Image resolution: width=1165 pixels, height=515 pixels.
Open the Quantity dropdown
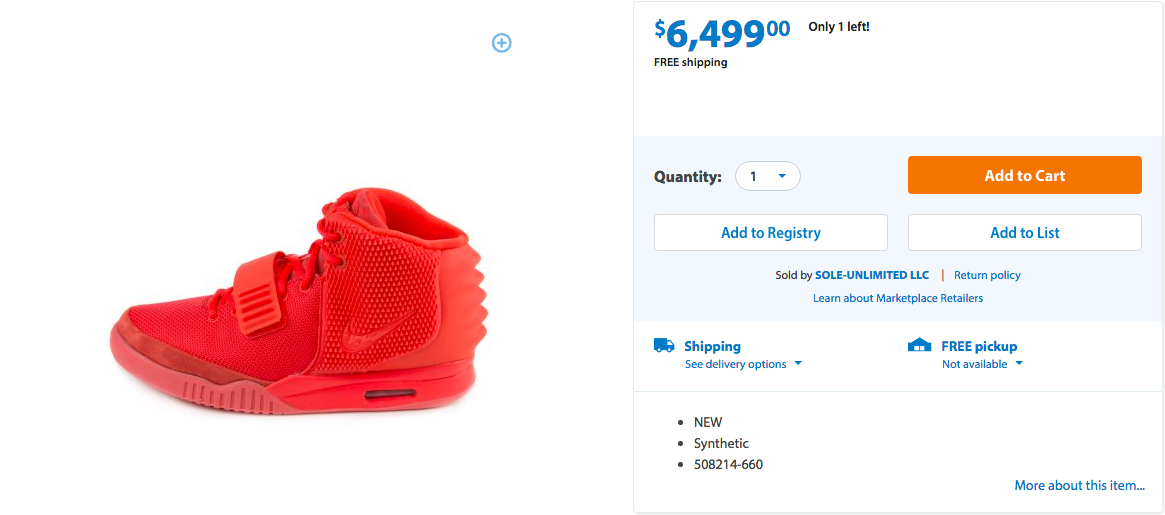(768, 176)
